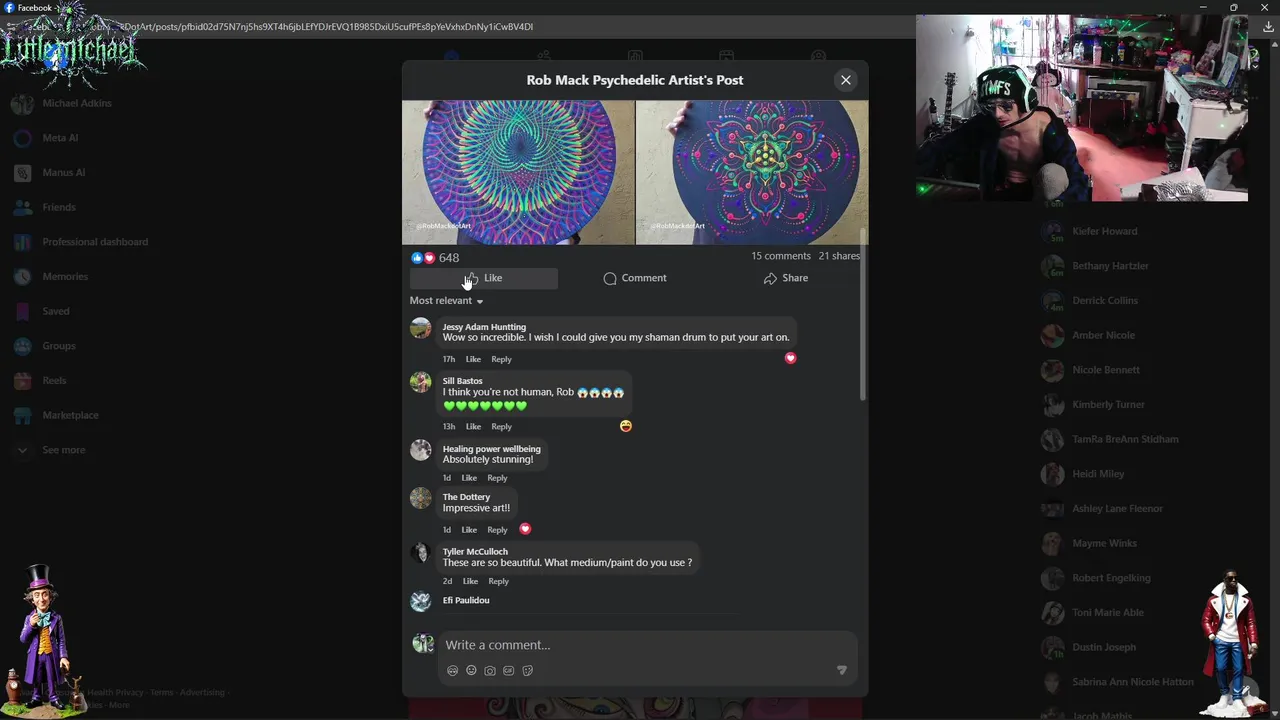Open the emoji picker in comment box

pyautogui.click(x=471, y=671)
